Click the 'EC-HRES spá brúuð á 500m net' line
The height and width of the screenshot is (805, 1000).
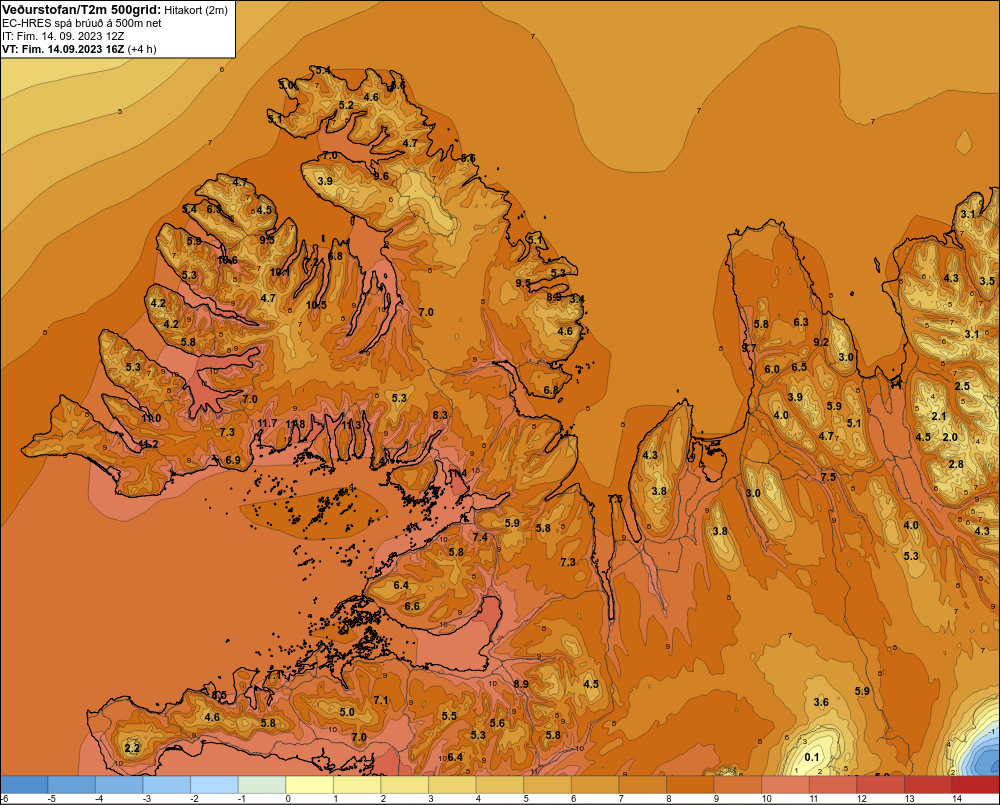(81, 23)
